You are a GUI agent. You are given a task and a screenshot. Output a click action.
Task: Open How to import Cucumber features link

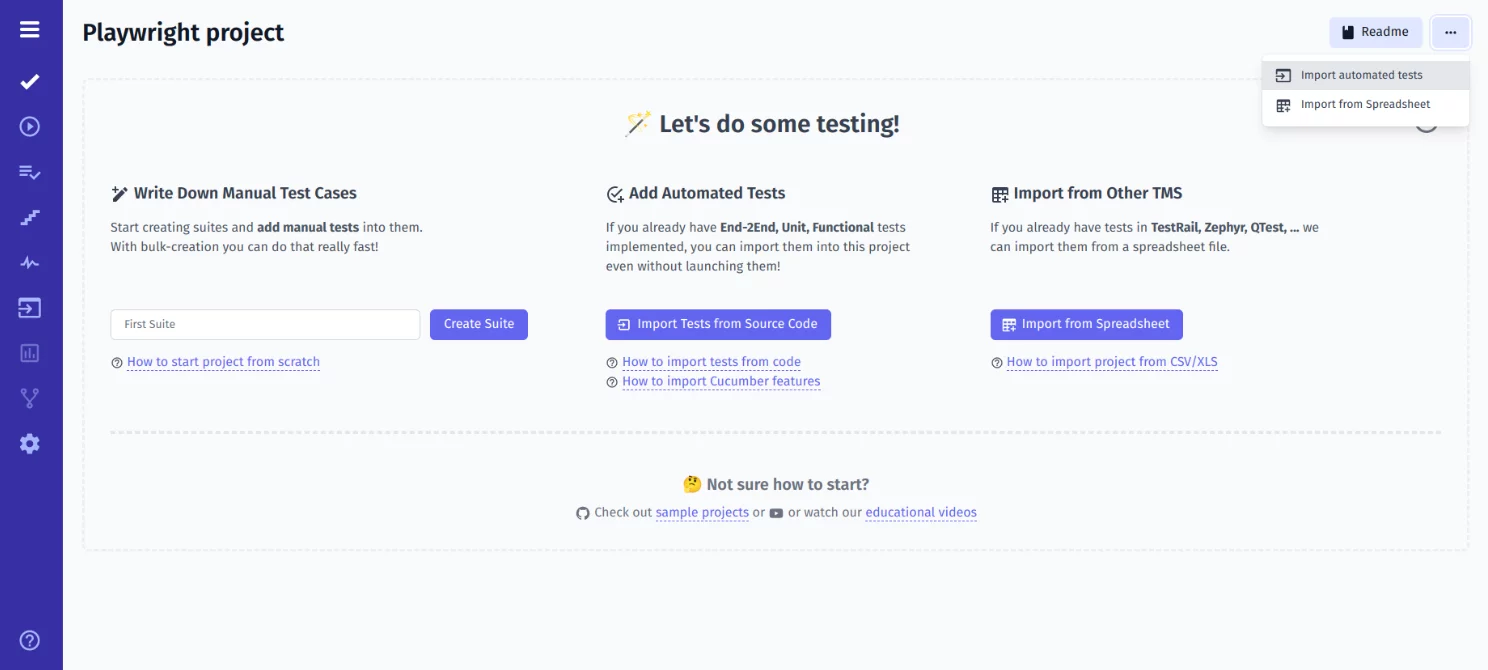click(x=721, y=381)
